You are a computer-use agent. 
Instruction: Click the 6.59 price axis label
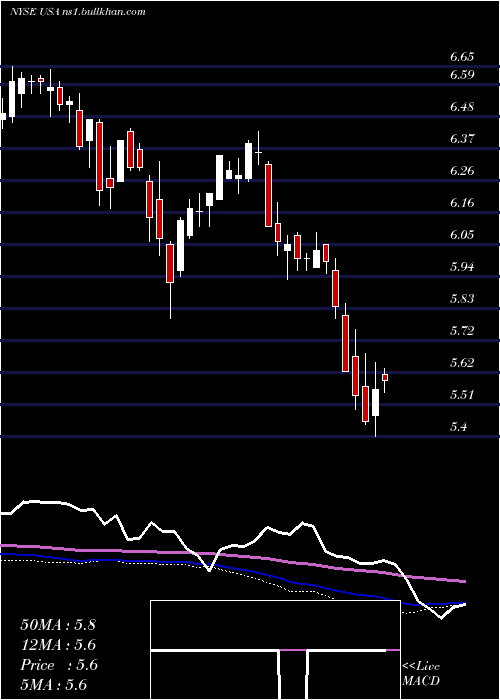point(462,75)
